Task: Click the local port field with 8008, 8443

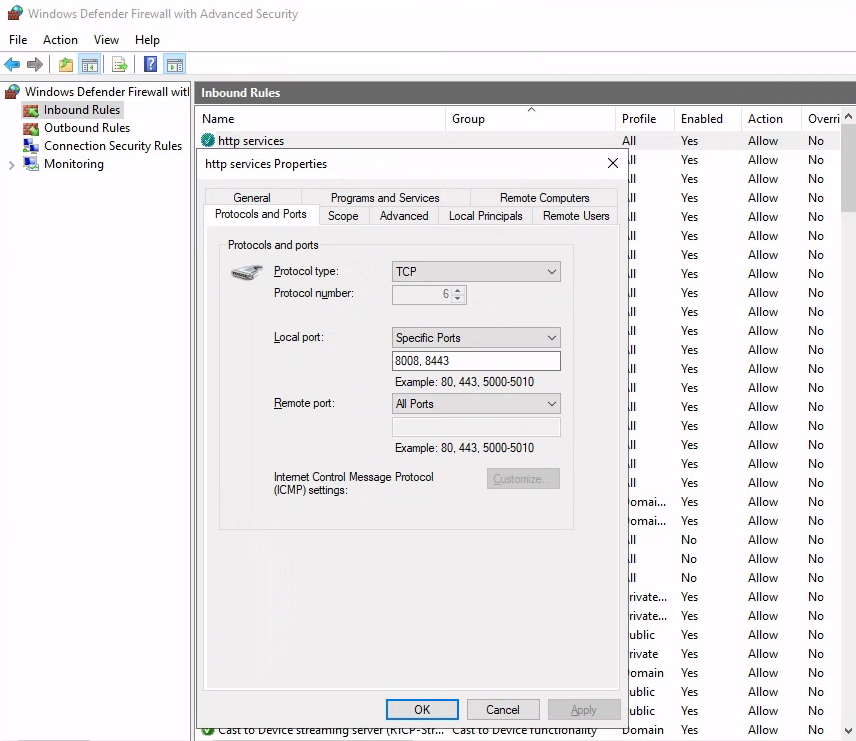Action: click(x=476, y=361)
